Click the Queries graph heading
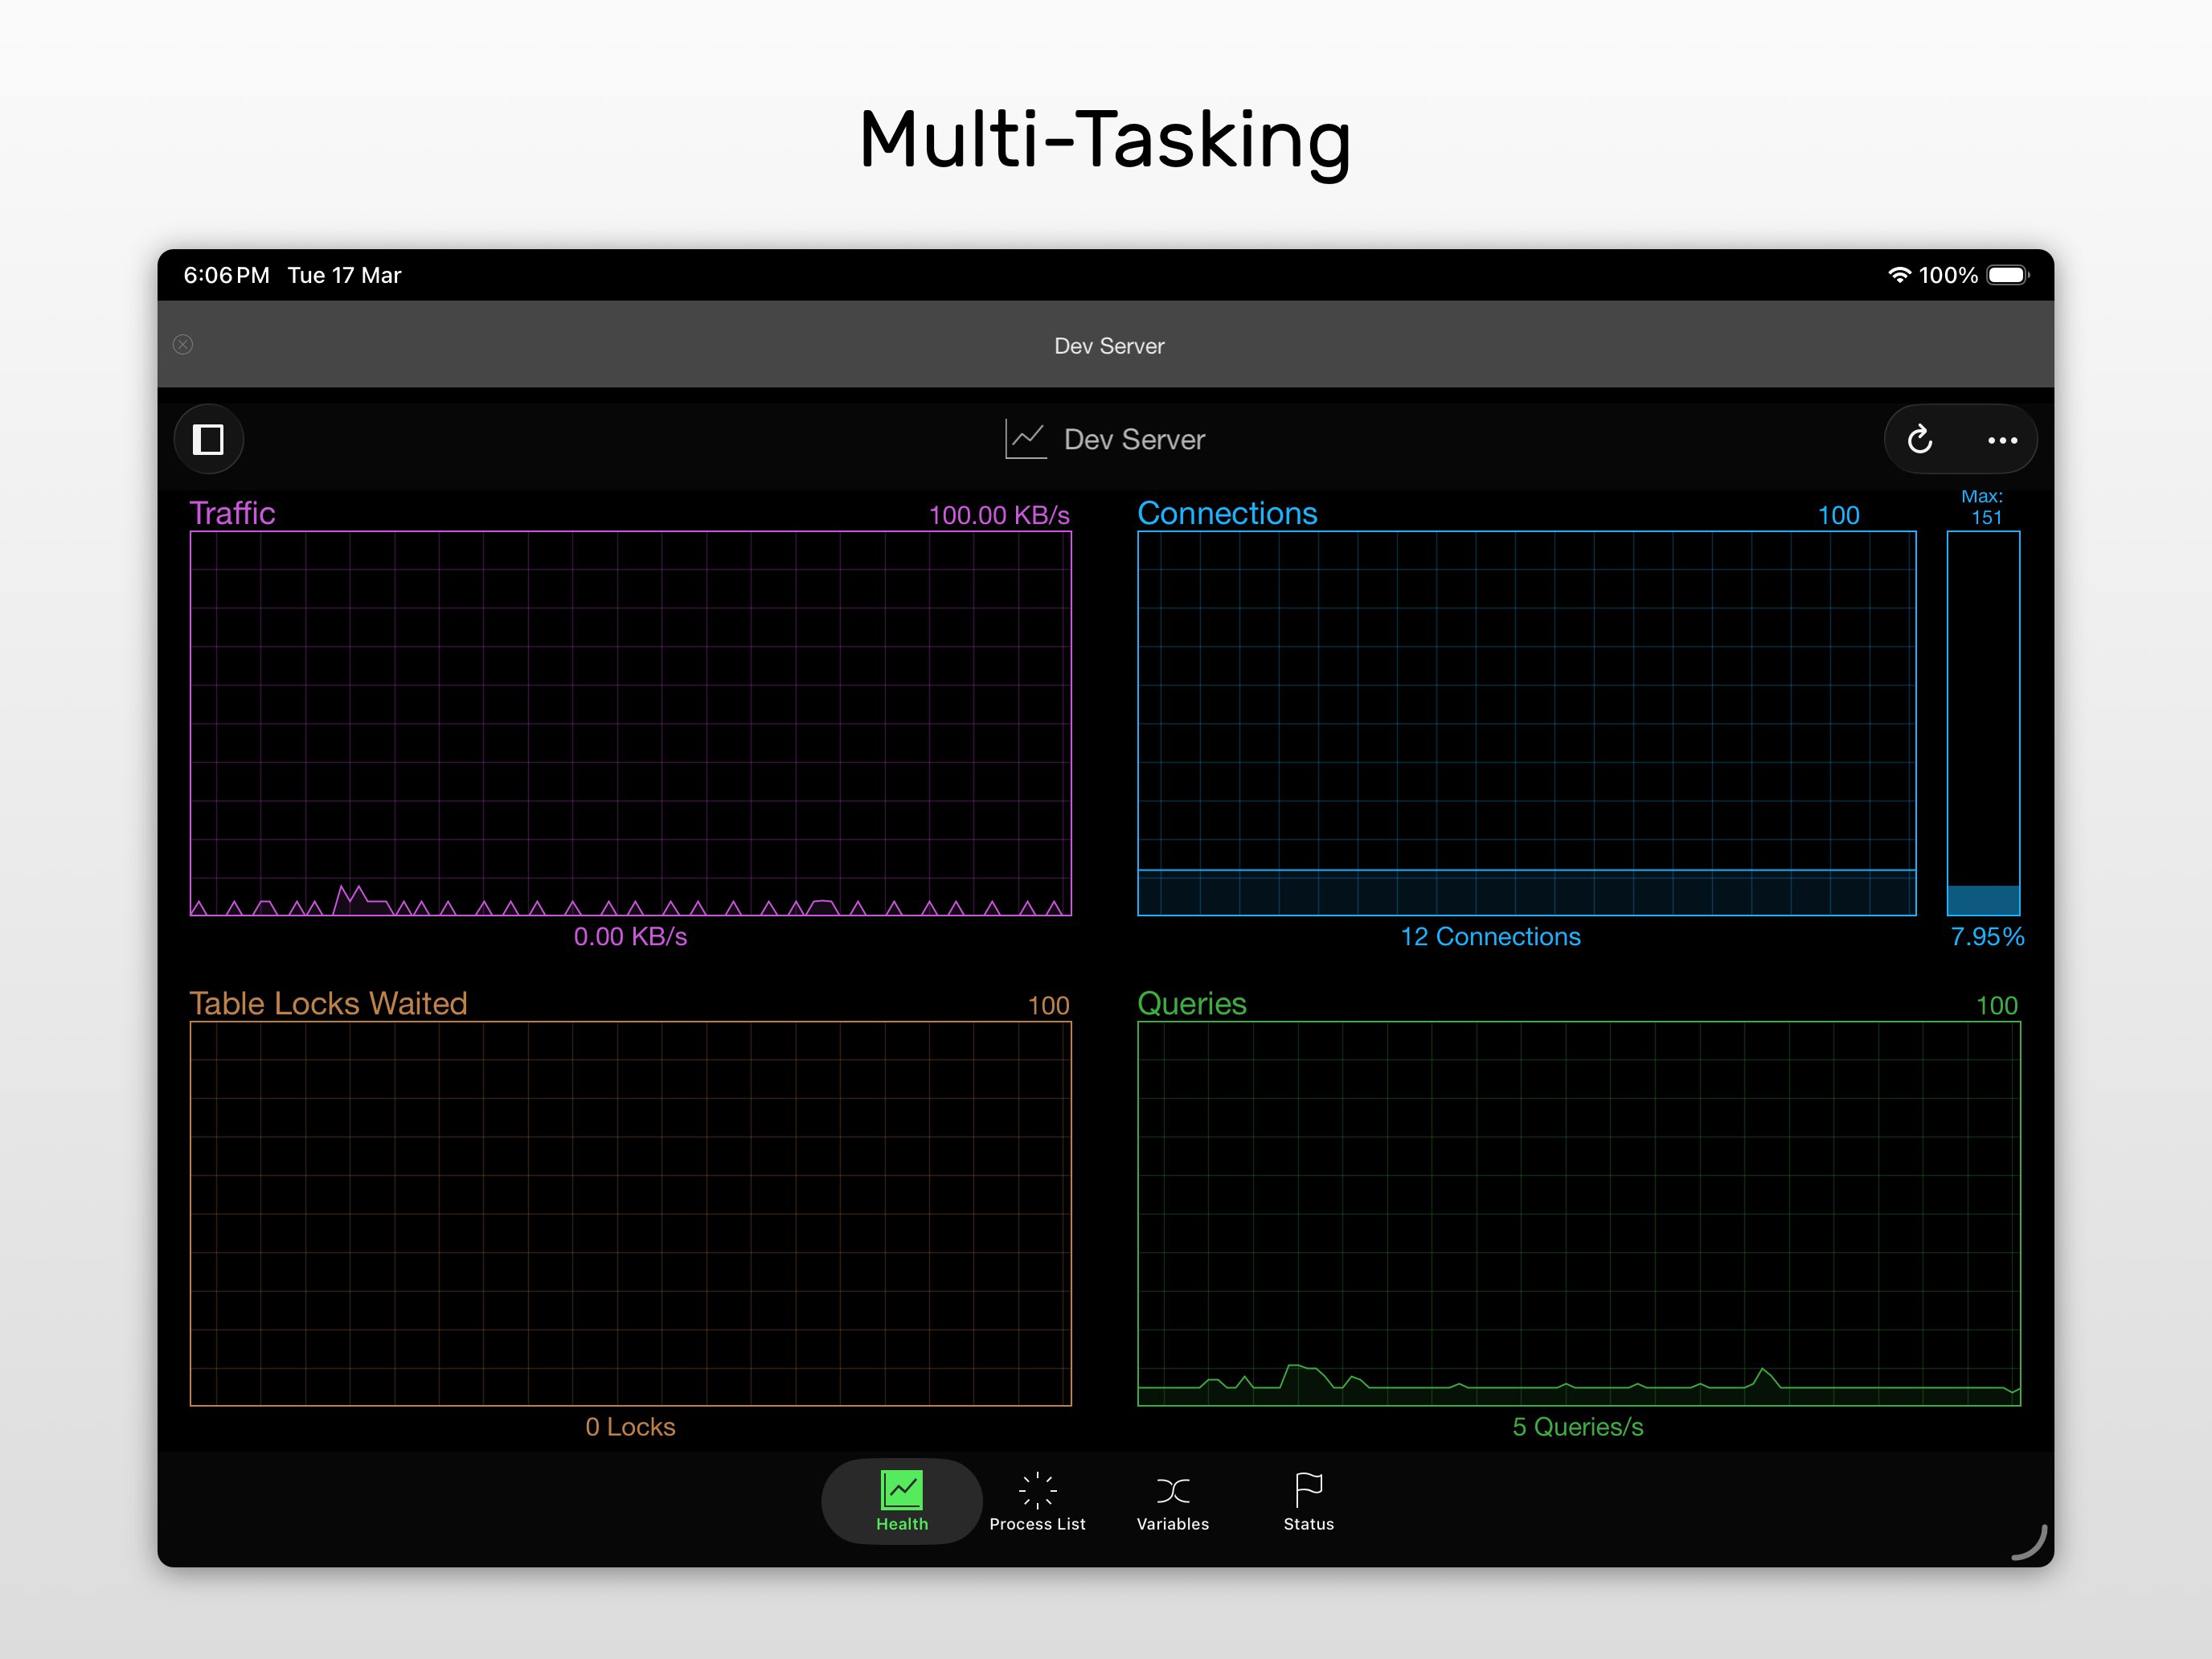 tap(1192, 1003)
